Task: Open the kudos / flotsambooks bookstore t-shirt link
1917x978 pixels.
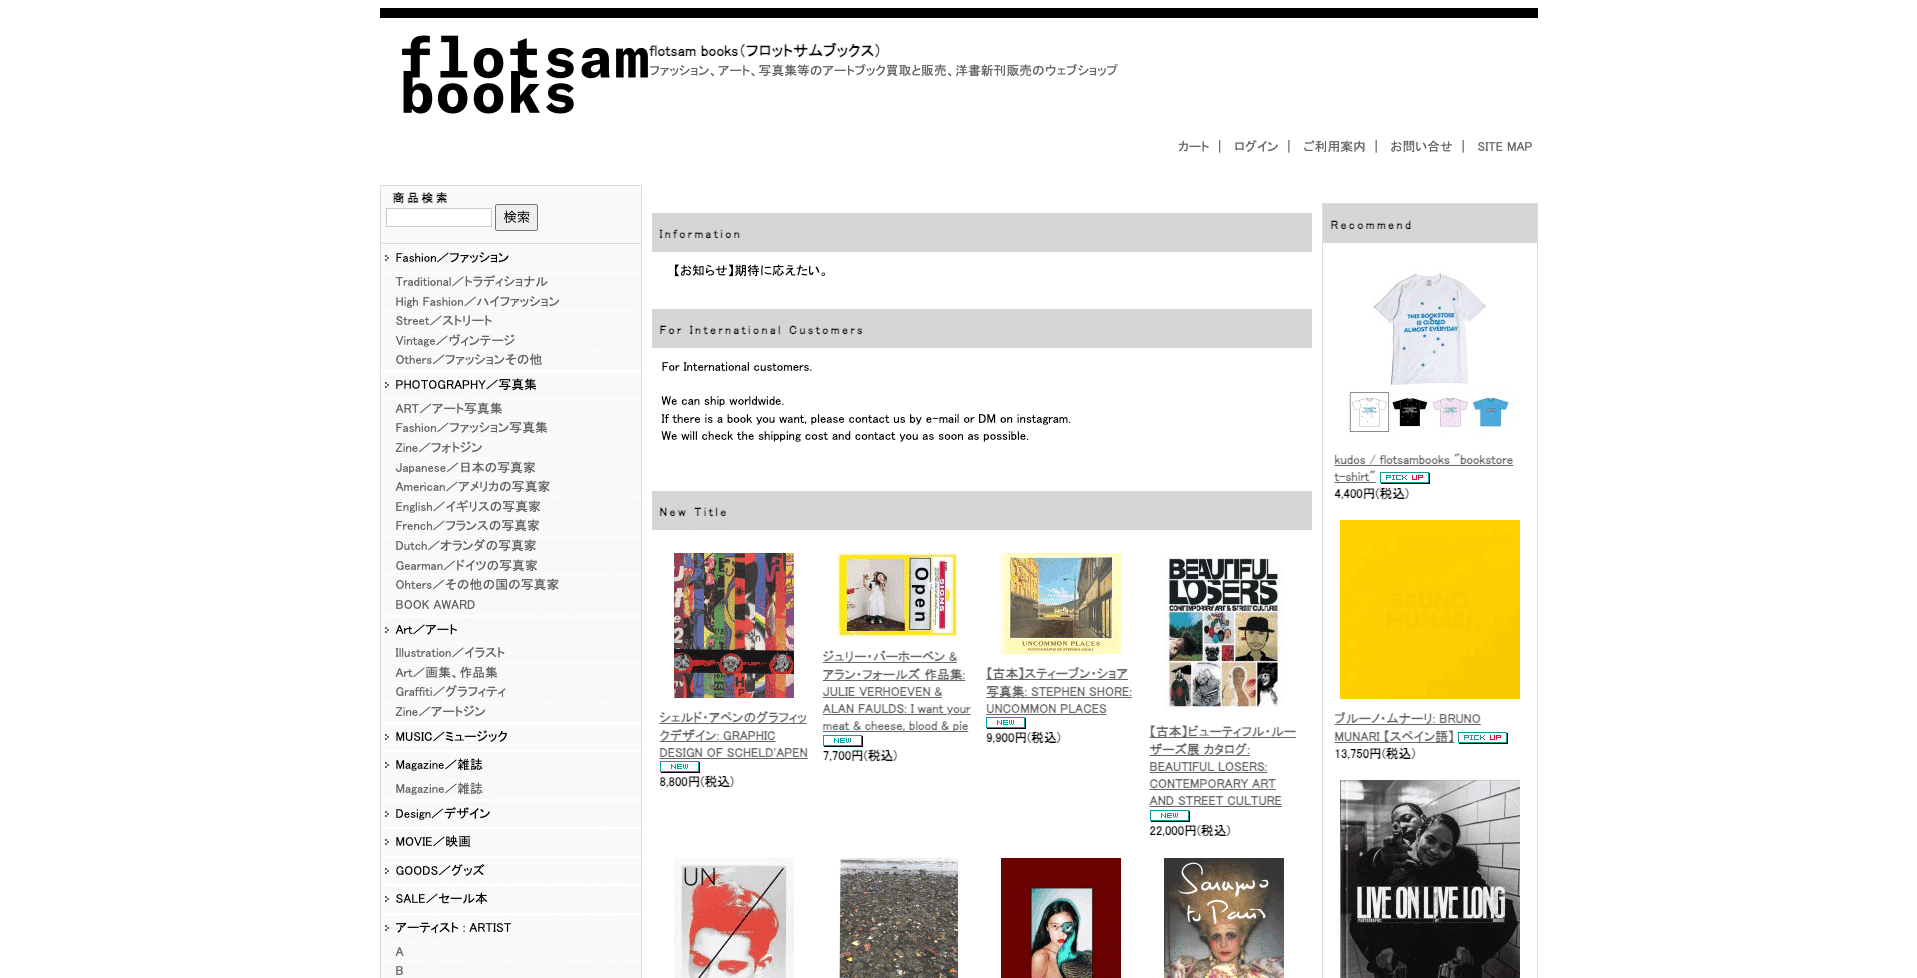Action: pos(1423,468)
